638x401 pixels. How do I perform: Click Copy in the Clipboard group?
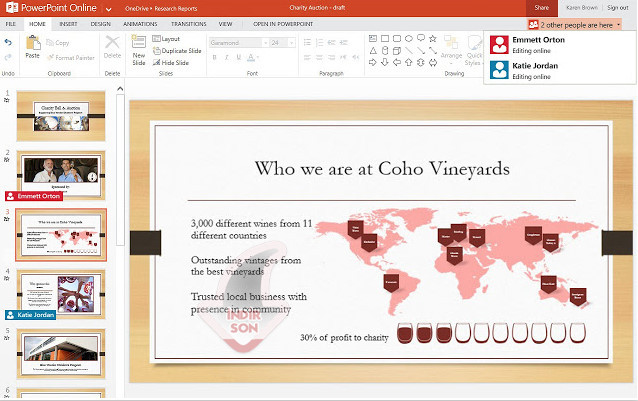pos(58,43)
